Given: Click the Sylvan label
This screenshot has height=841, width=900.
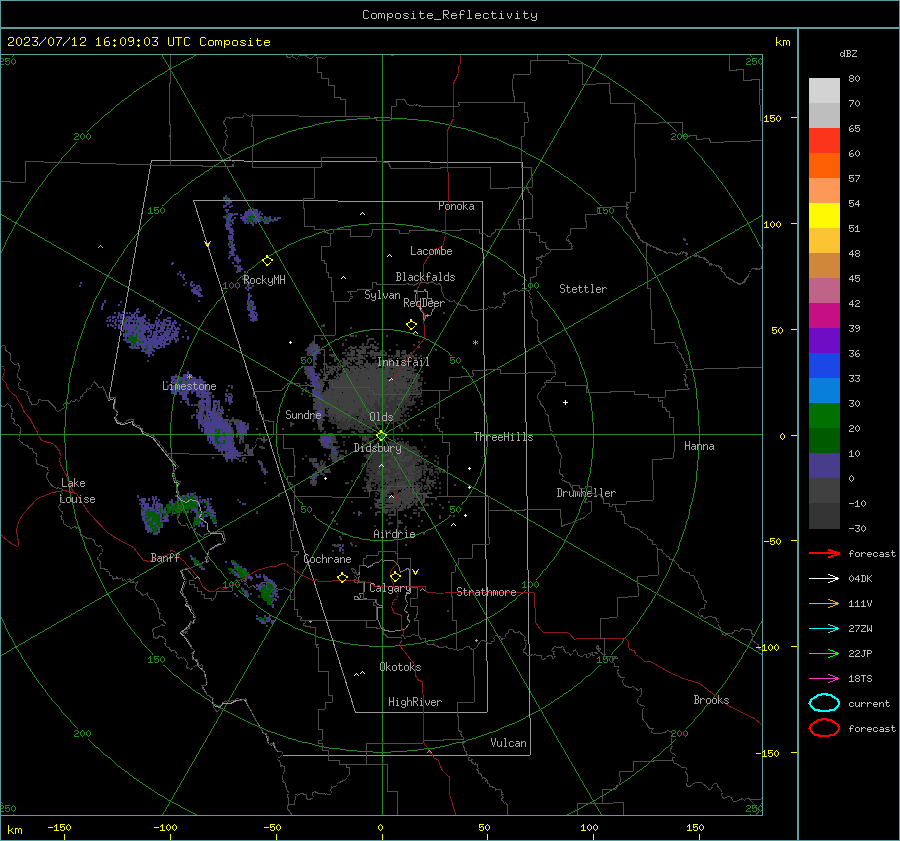Looking at the screenshot, I should click(x=382, y=295).
